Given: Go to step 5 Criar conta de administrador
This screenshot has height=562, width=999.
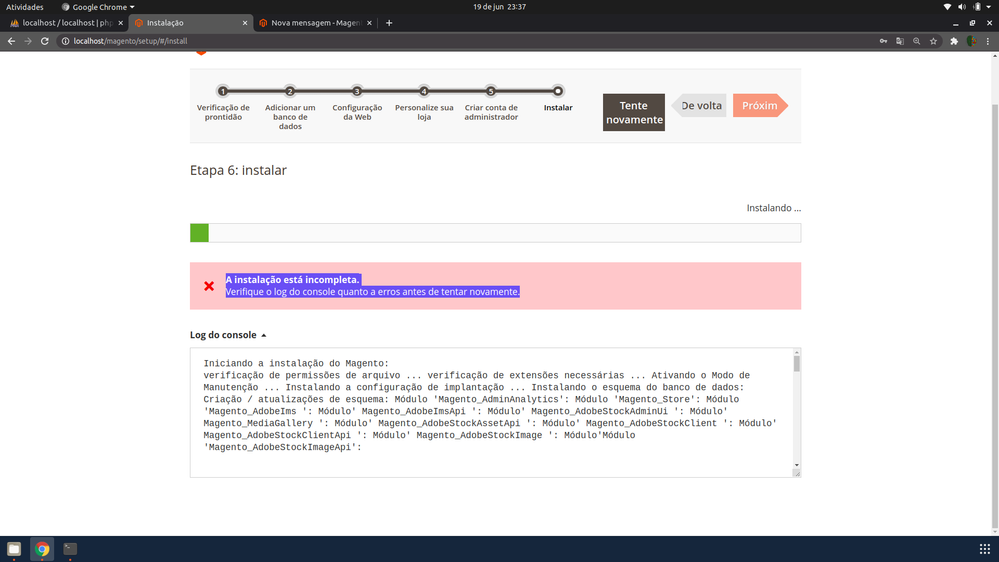Looking at the screenshot, I should coord(491,91).
